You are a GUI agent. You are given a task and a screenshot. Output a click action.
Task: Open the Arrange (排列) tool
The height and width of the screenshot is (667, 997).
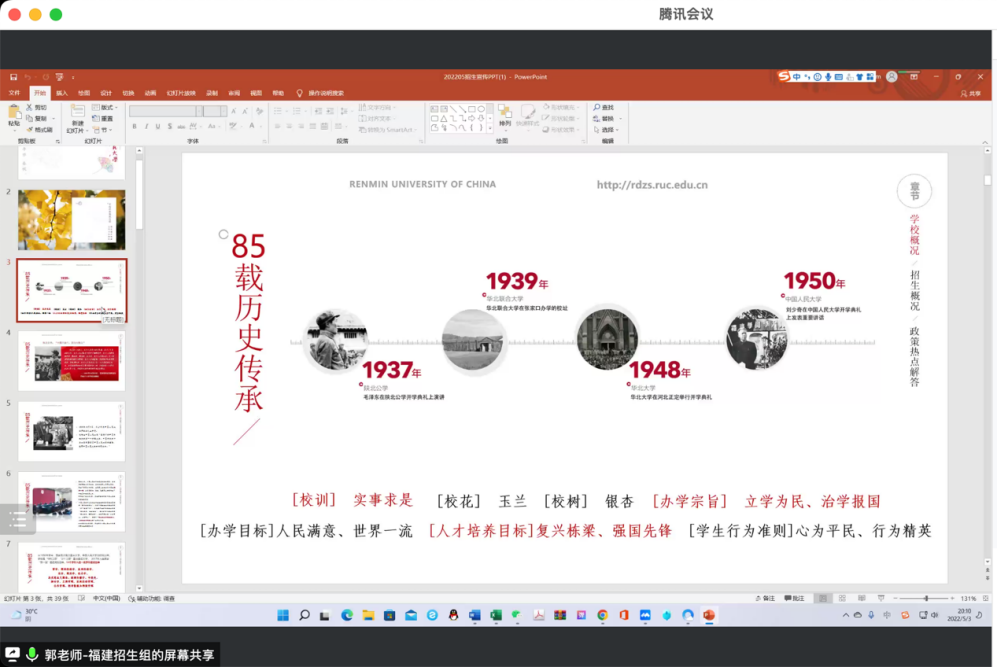tap(505, 116)
